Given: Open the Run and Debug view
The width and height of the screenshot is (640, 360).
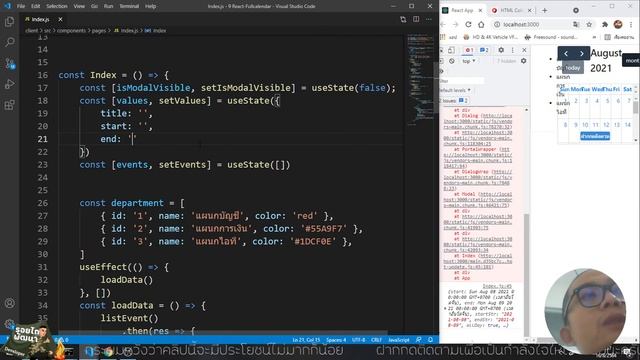Looking at the screenshot, I should 9,84.
